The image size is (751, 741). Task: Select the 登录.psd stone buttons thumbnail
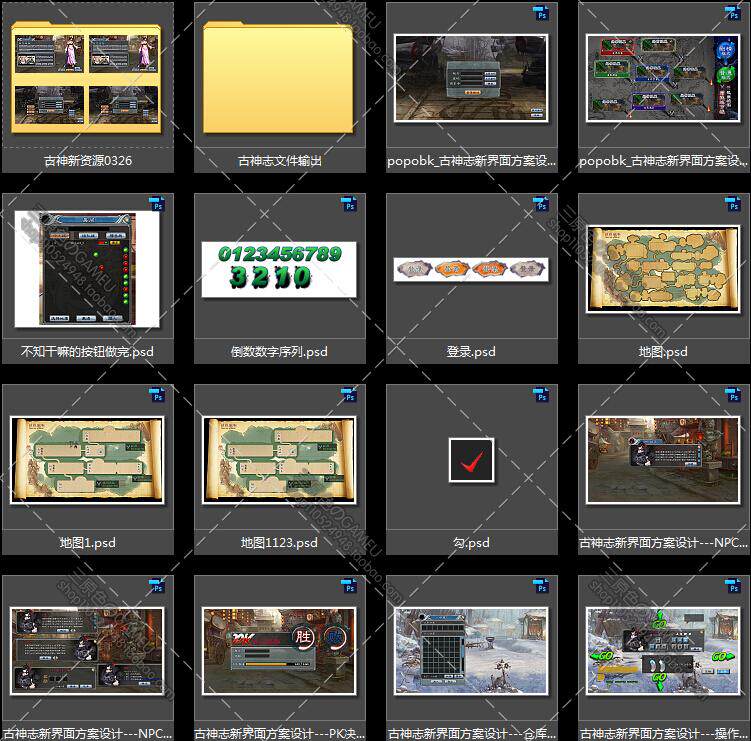click(x=471, y=269)
